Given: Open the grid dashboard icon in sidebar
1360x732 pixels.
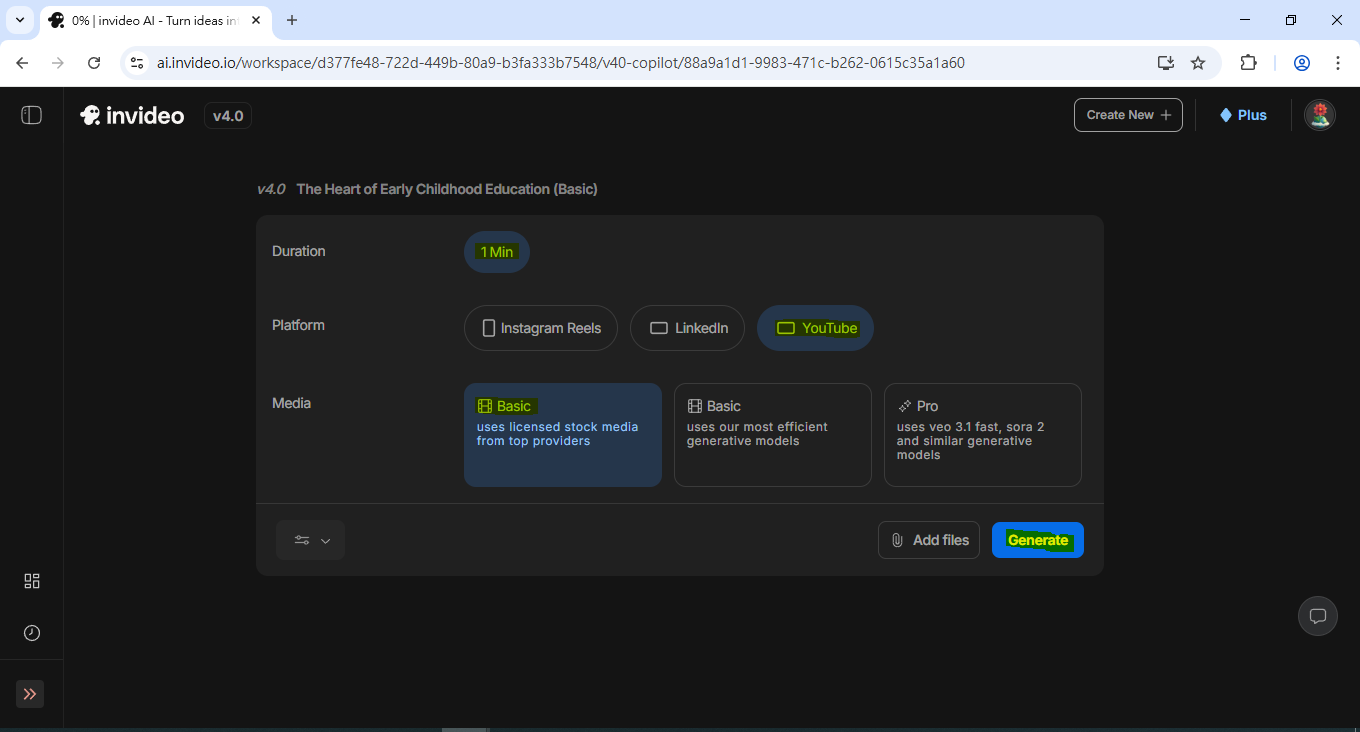Looking at the screenshot, I should [32, 581].
